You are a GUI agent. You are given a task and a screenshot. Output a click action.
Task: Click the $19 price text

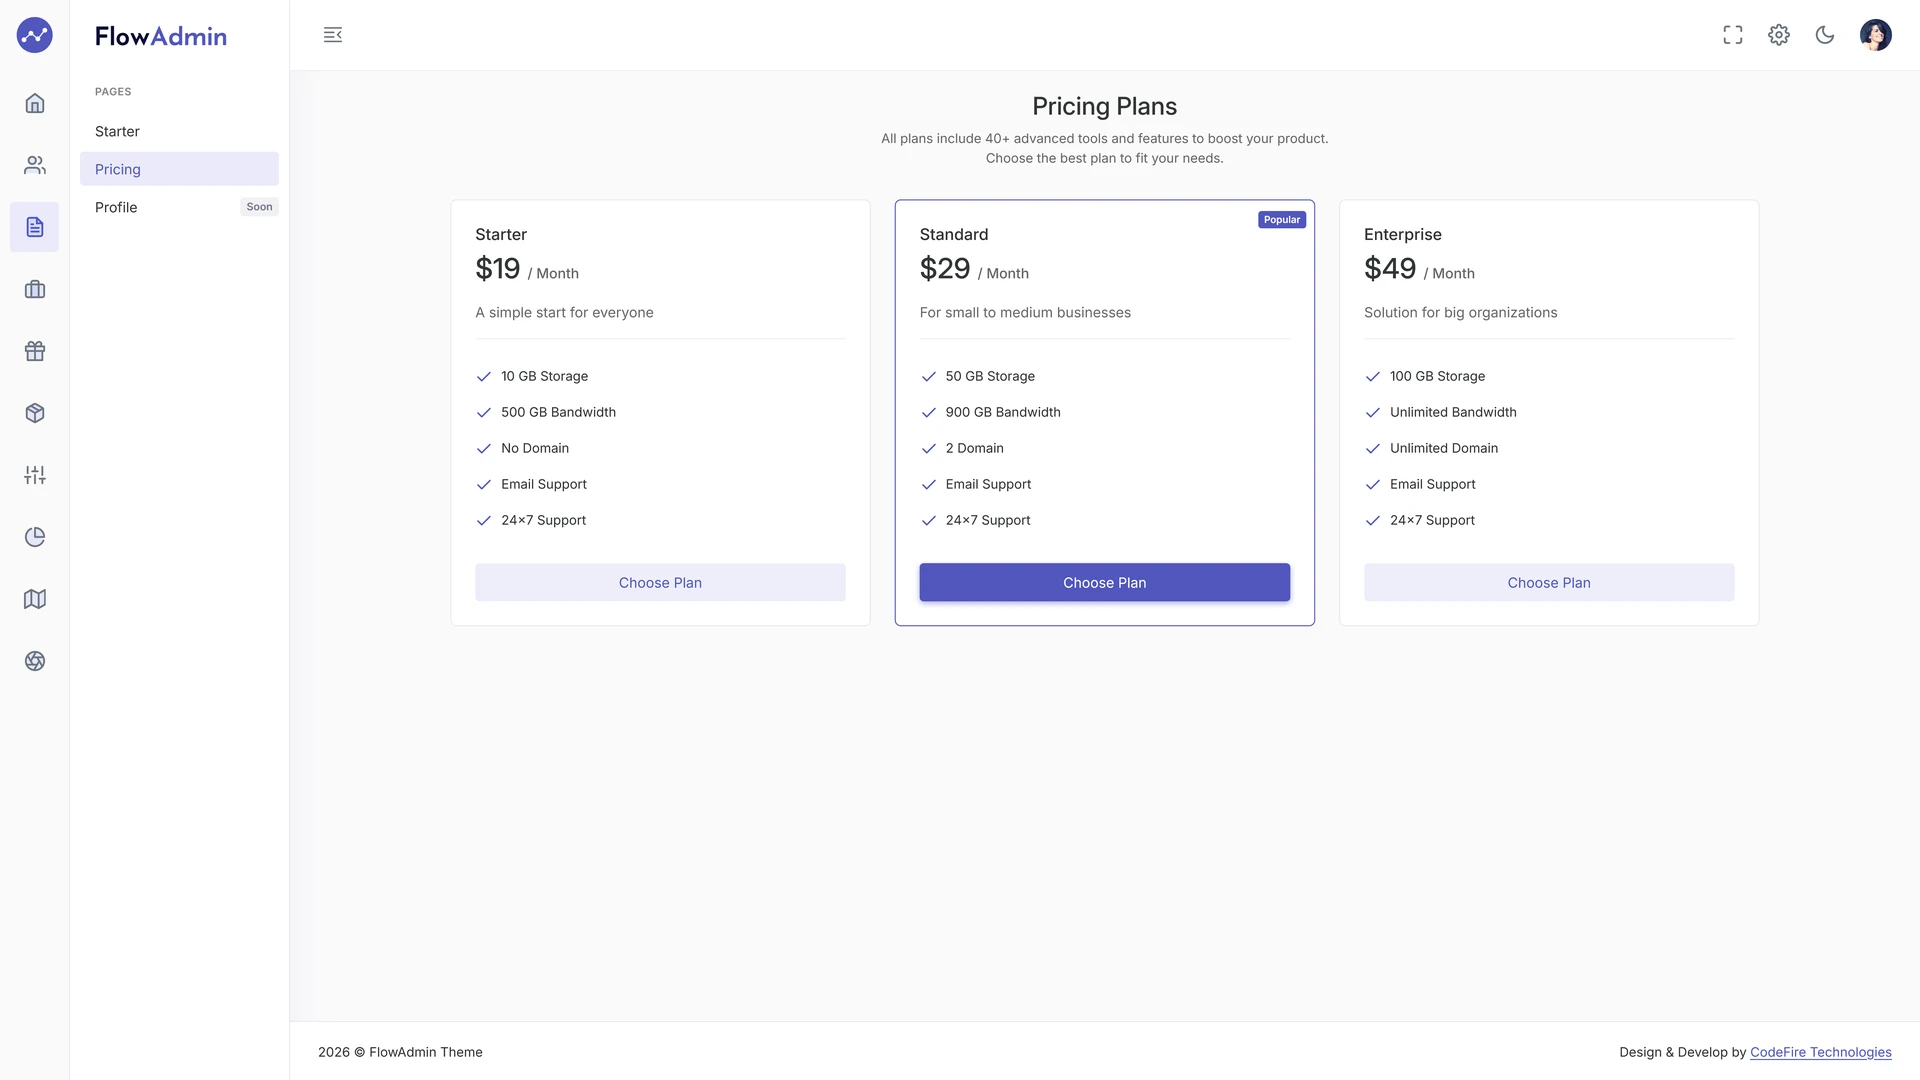(x=498, y=269)
